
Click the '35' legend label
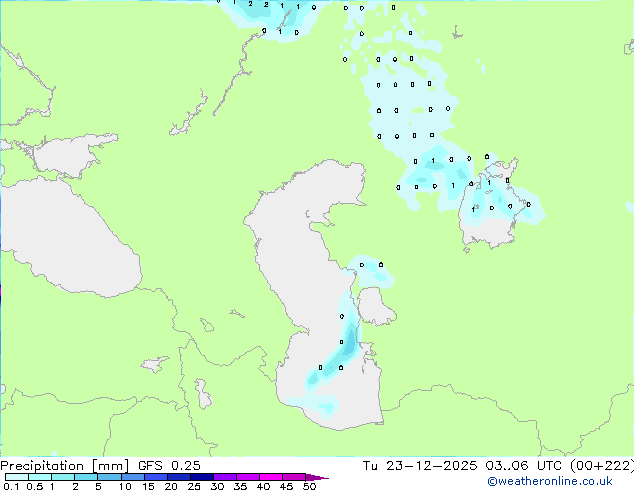point(240,486)
